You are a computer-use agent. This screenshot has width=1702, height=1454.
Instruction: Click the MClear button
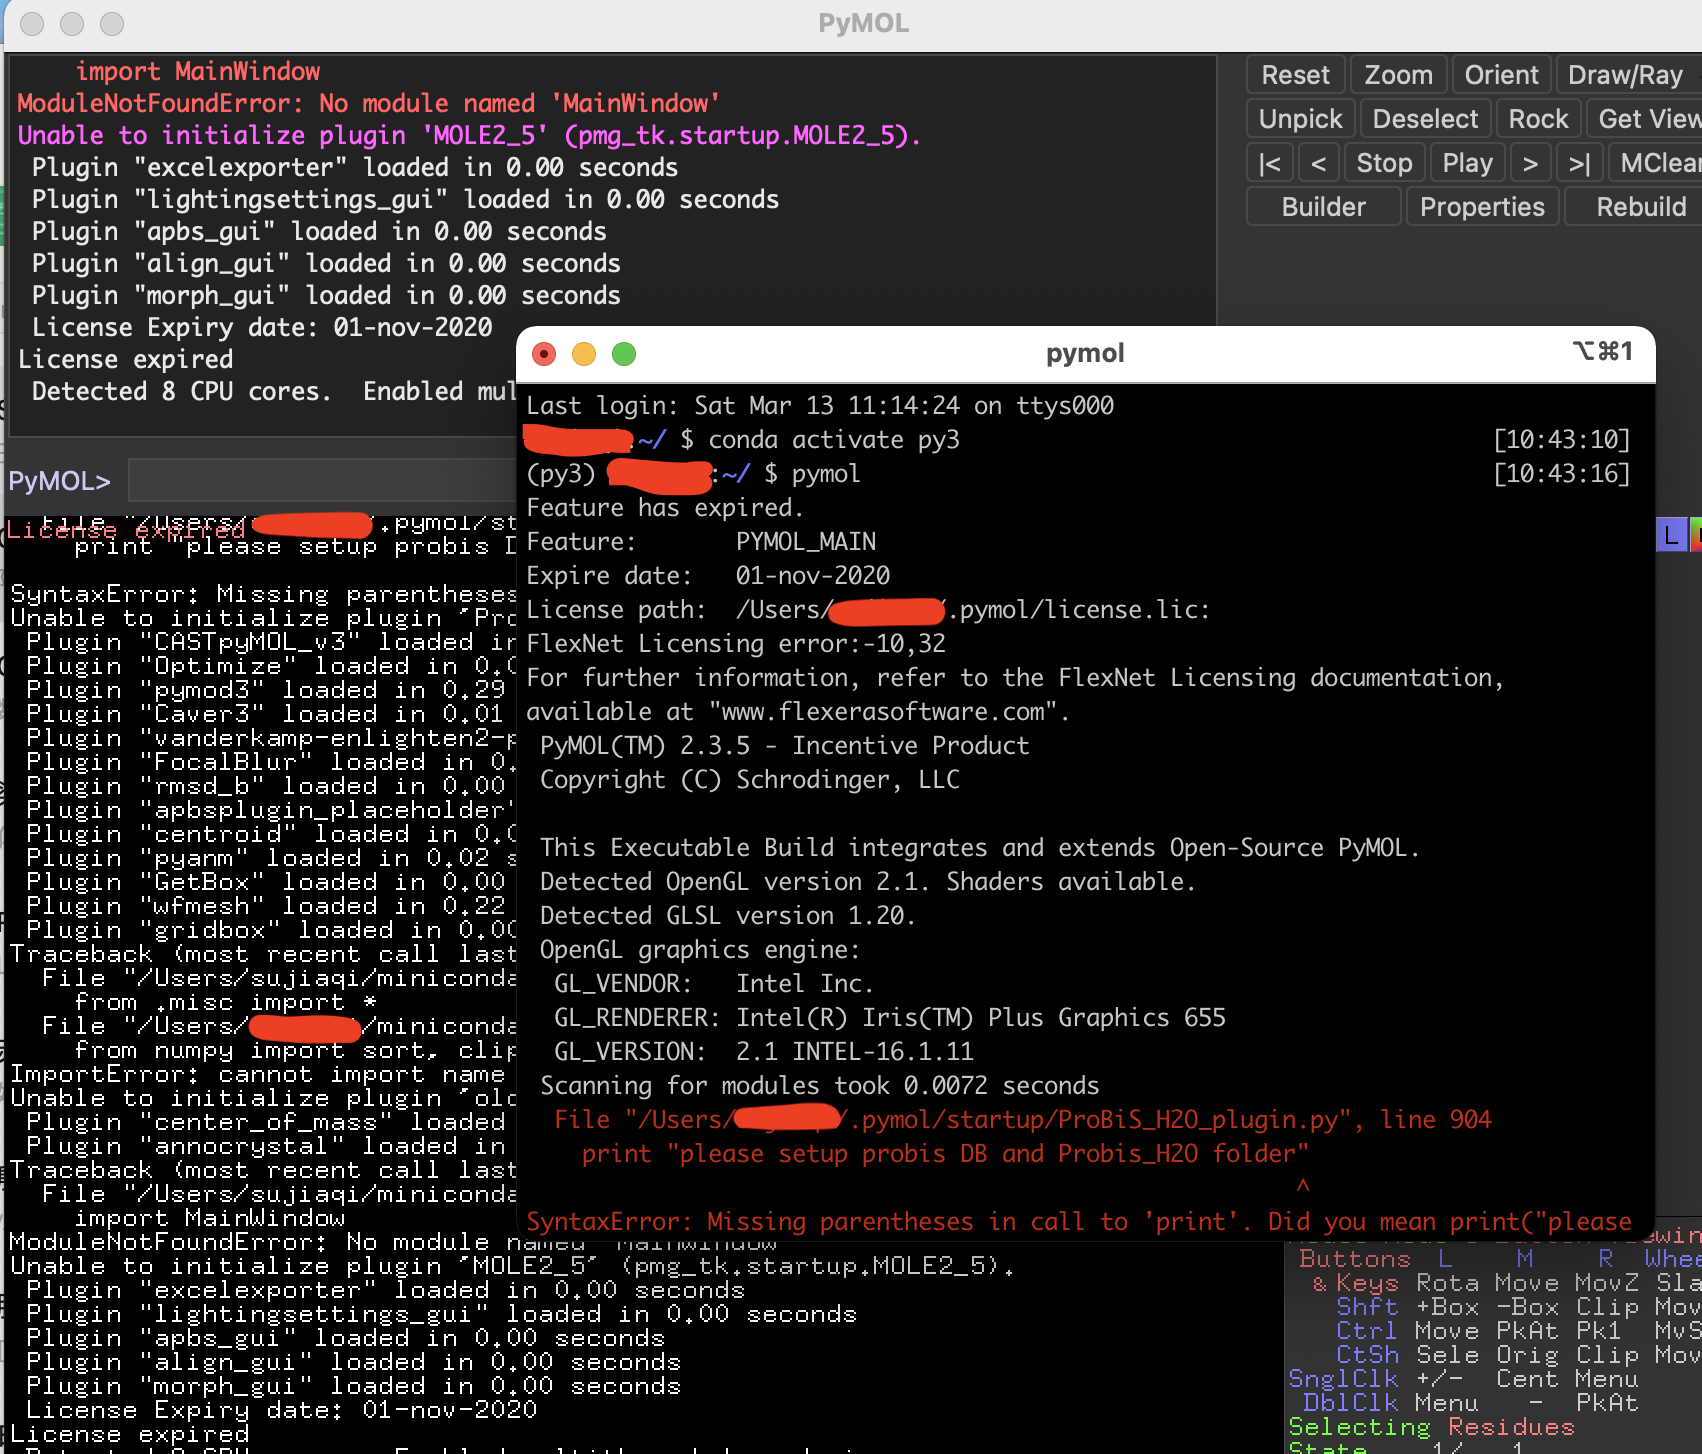(1658, 163)
